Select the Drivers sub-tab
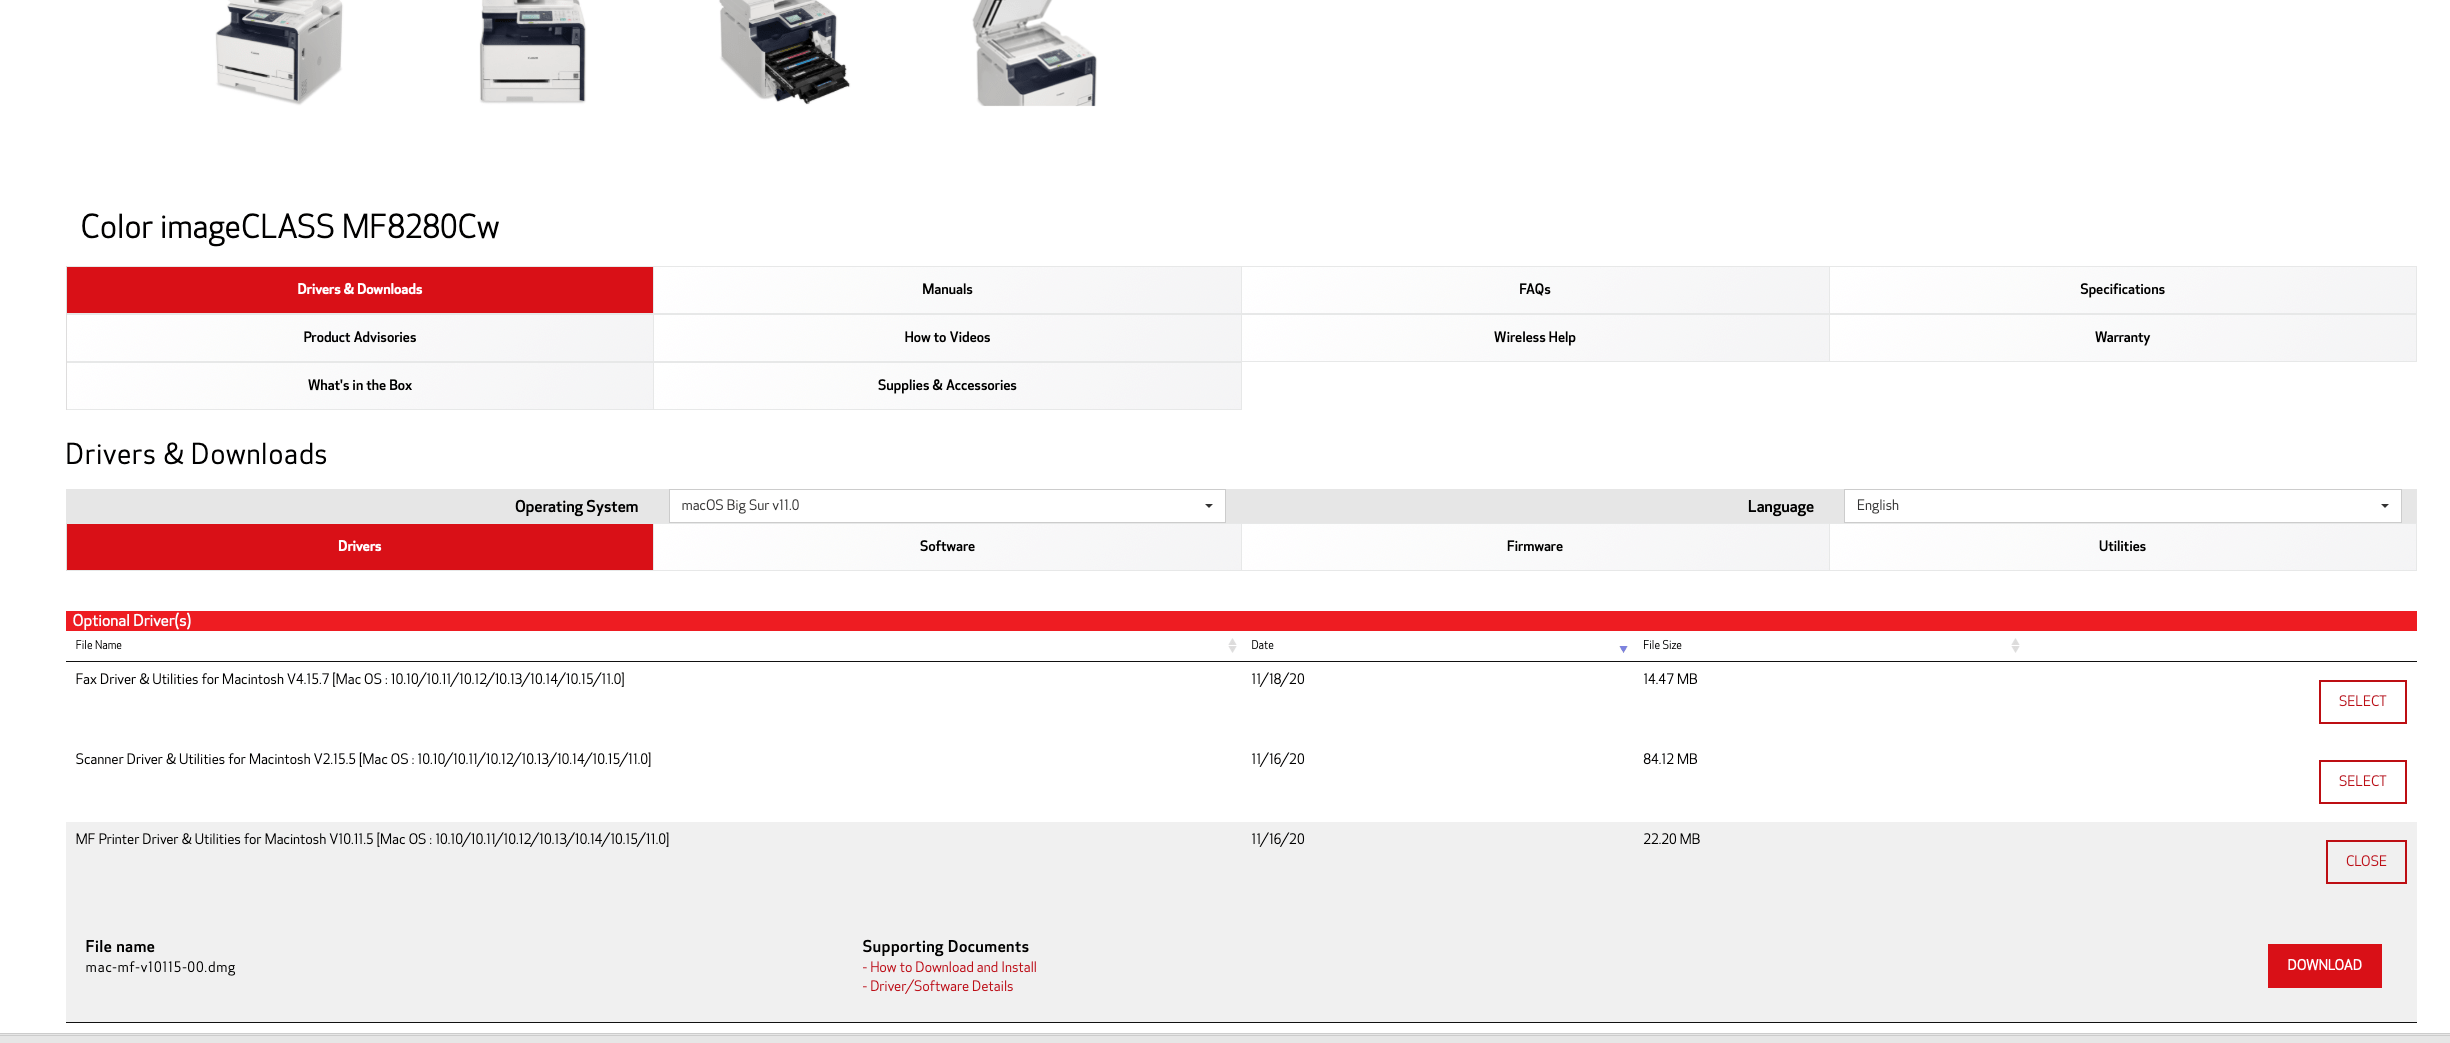The image size is (2450, 1043). tap(359, 546)
